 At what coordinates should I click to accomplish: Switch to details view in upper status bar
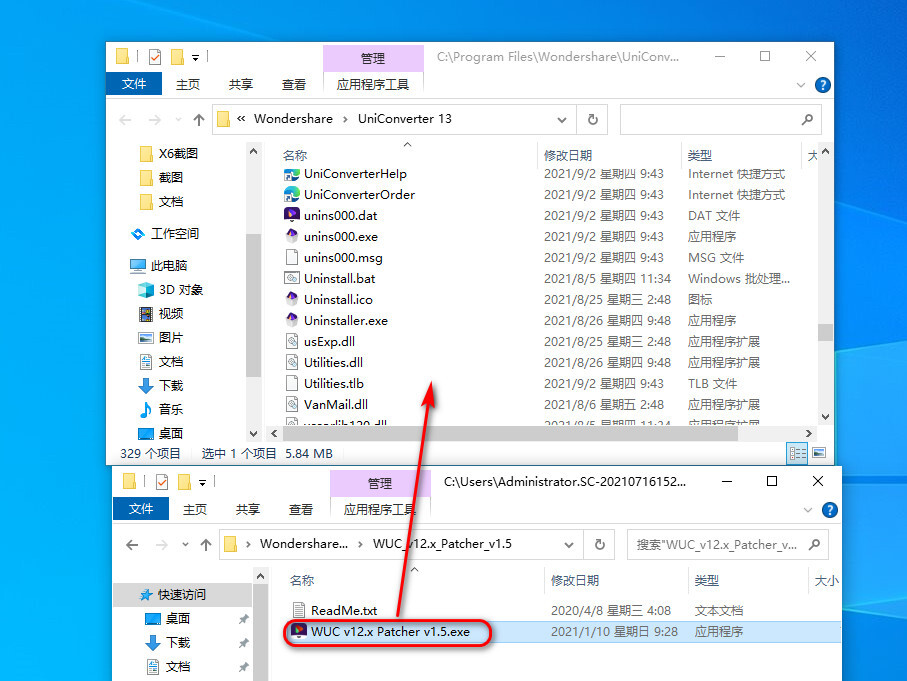coord(798,453)
